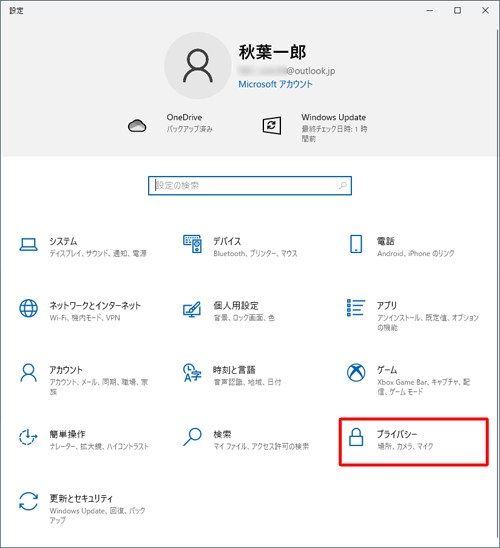Click the 更新とセキュリティ refresh arrows icon
The width and height of the screenshot is (500, 548).
click(x=28, y=501)
